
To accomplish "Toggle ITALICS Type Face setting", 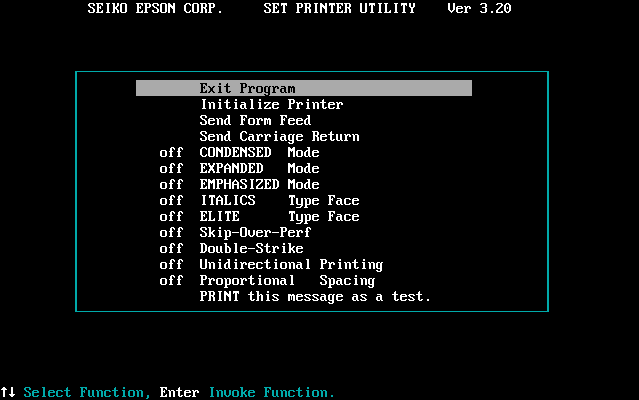I will pos(279,200).
